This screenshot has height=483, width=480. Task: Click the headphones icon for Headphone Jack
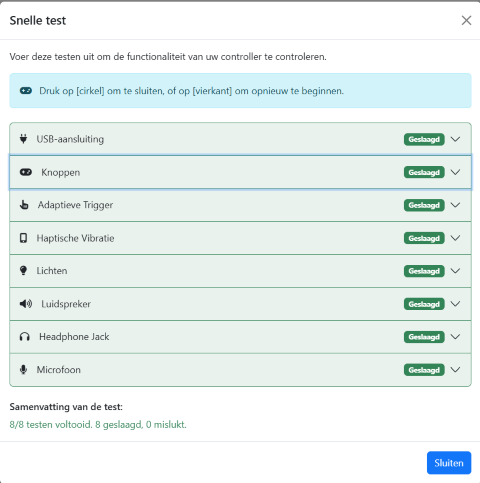pyautogui.click(x=25, y=337)
